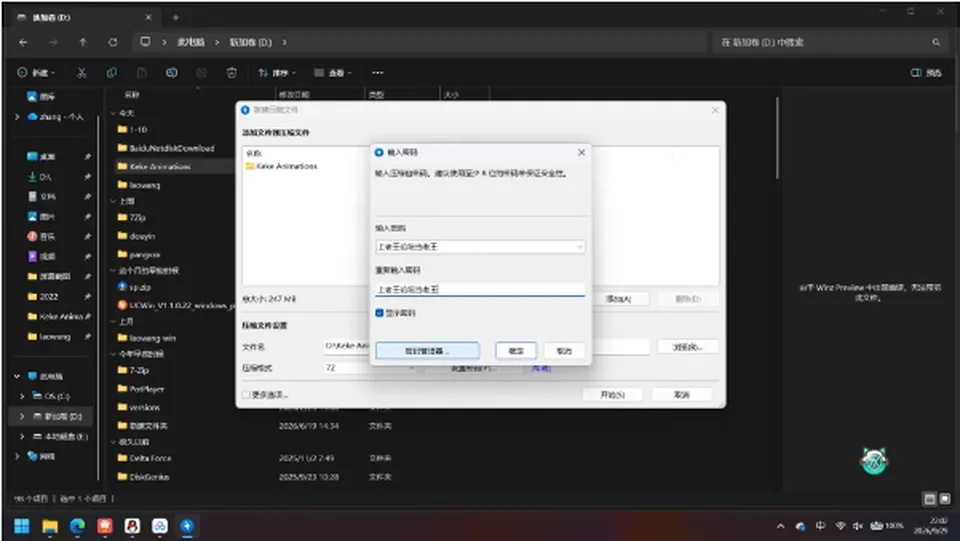Screen dimensions: 960x541
Task: Open File Explorer from the taskbar
Action: coord(50,526)
